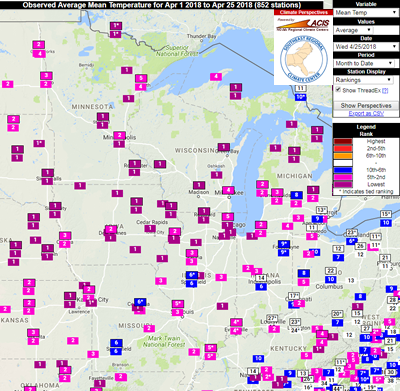Click the Show Perspectives button
Image resolution: width=400 pixels, height=391 pixels.
(x=366, y=106)
